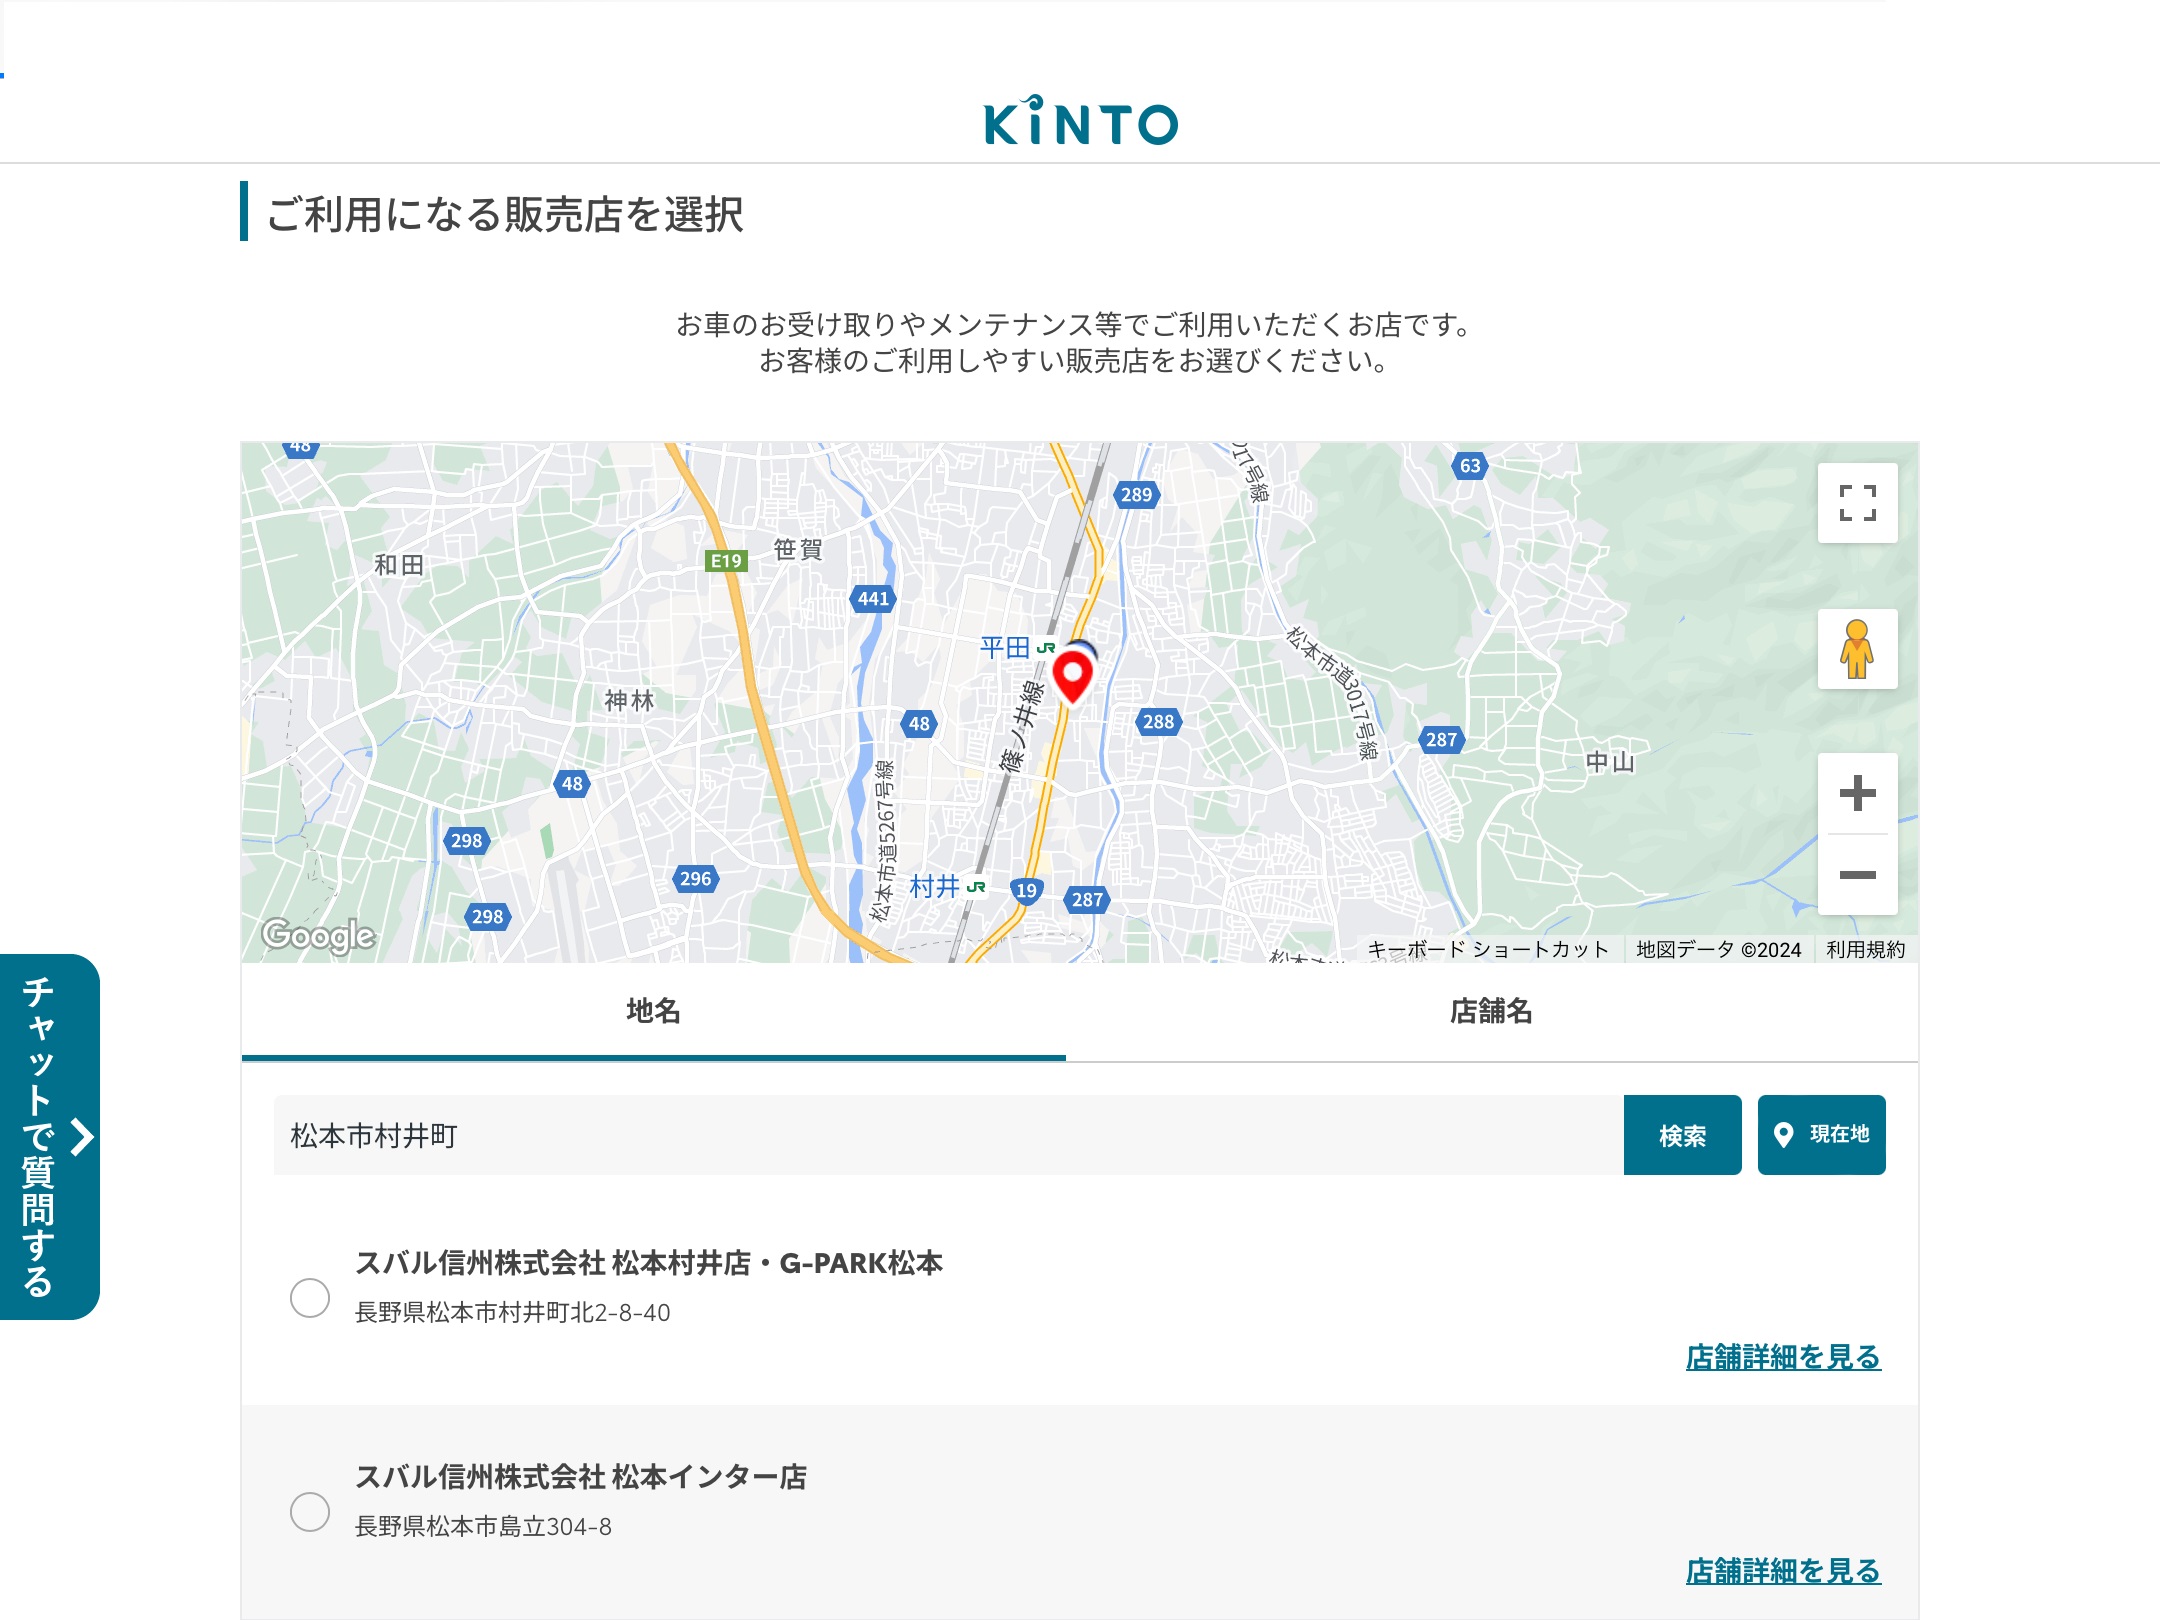
Task: Click the route 288 badge on map
Action: pos(1158,721)
